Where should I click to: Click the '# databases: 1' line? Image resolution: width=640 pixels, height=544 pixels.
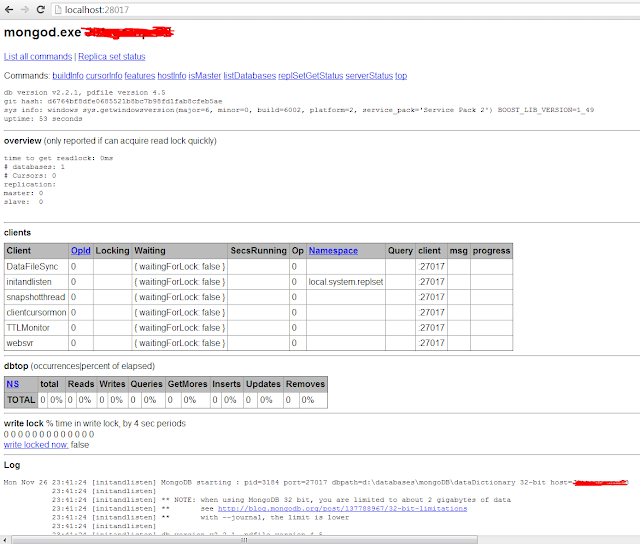[34, 167]
